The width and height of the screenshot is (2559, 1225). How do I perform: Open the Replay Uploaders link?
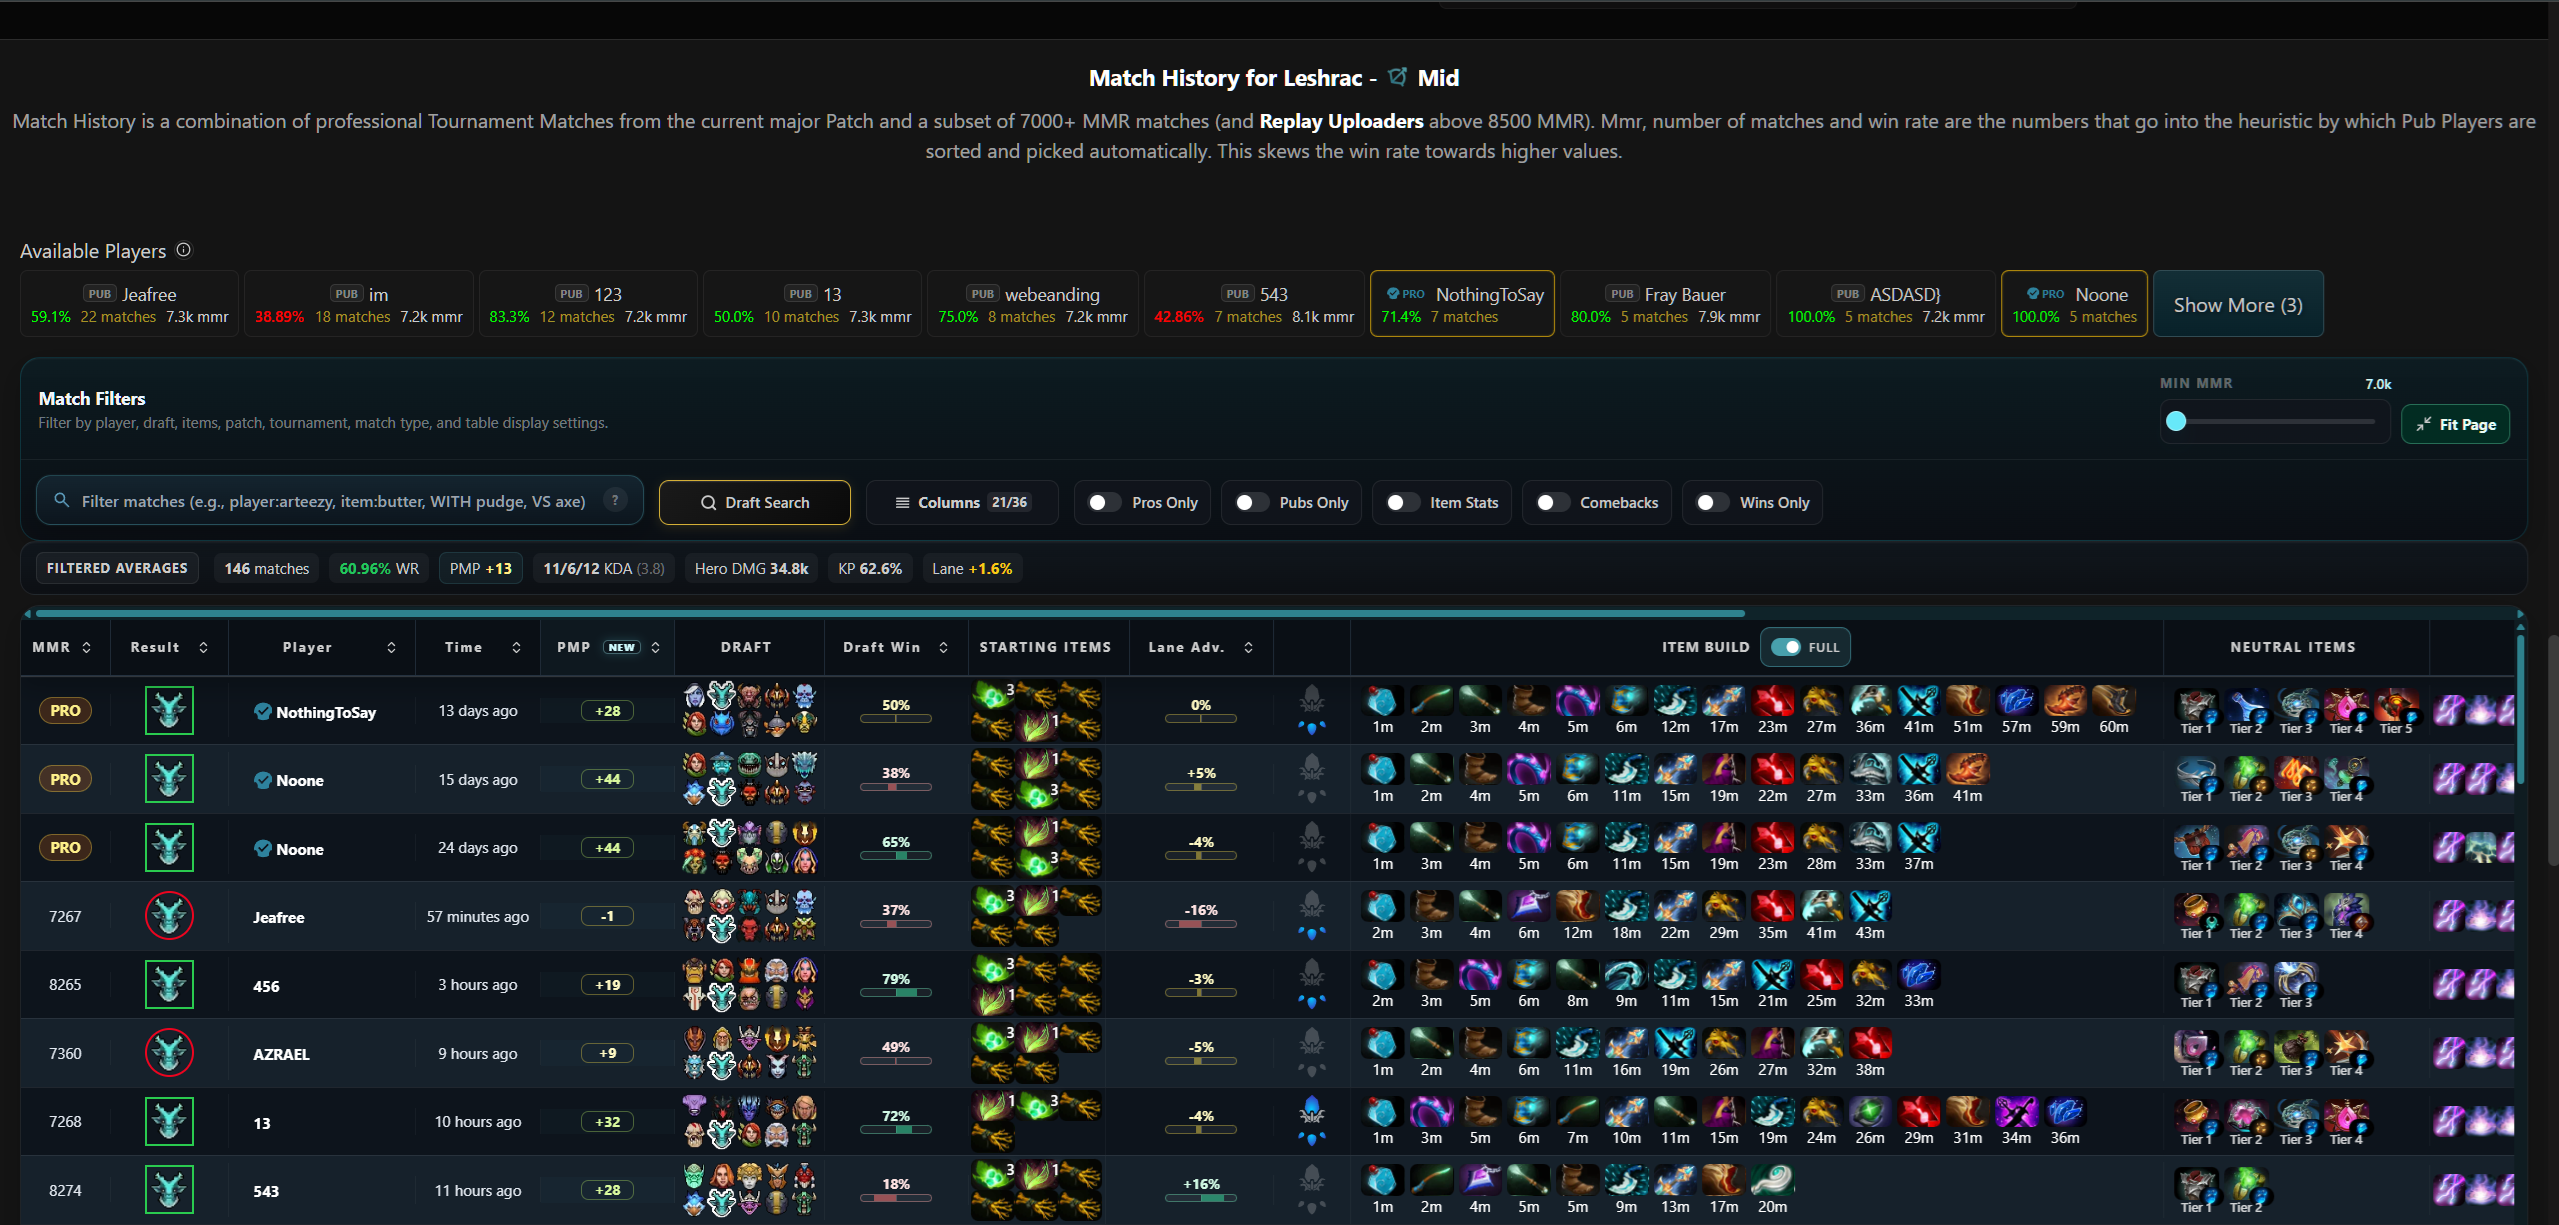(x=1341, y=121)
